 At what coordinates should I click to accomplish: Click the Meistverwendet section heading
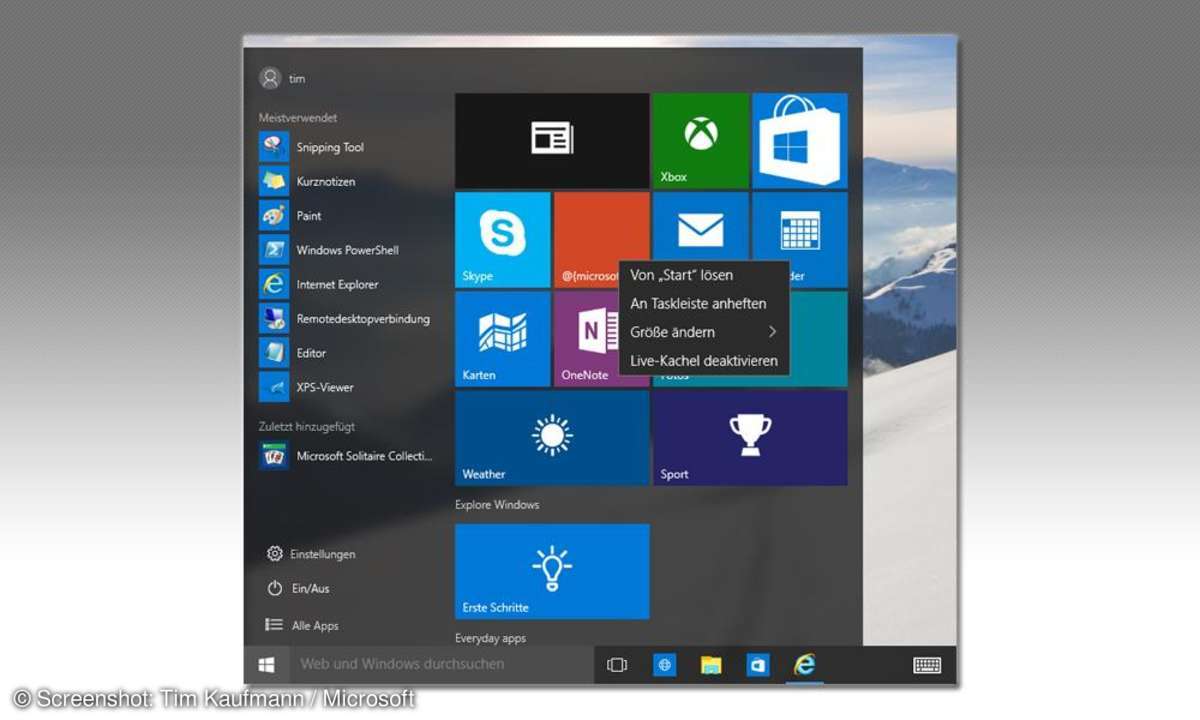click(x=298, y=118)
